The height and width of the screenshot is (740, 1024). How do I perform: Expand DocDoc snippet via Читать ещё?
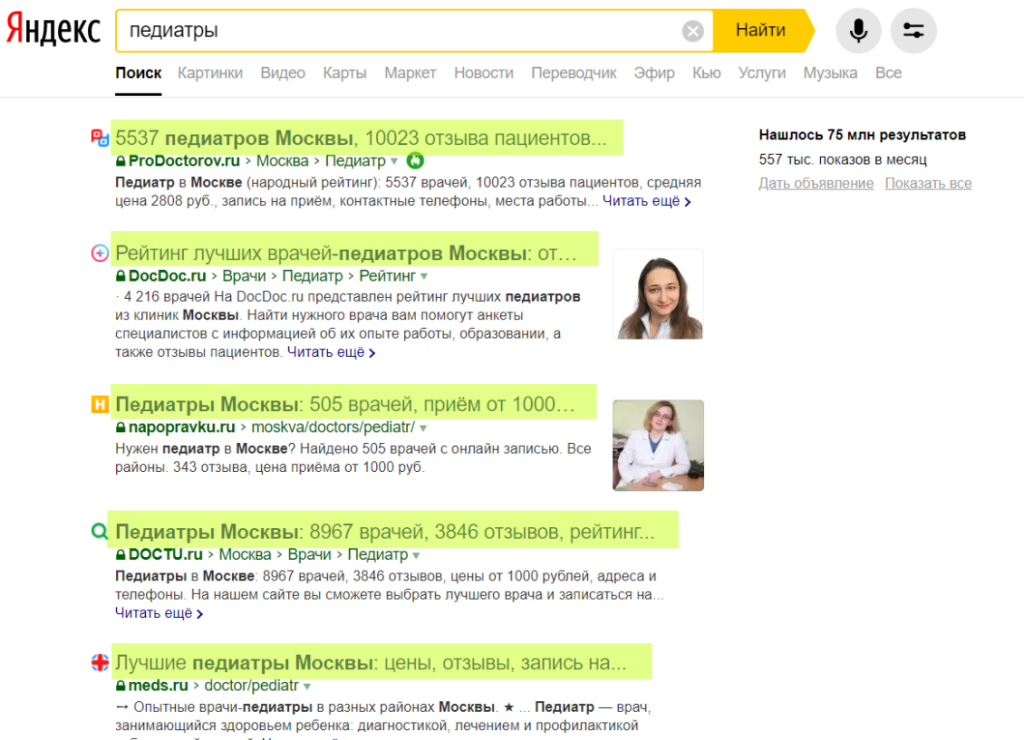point(331,352)
